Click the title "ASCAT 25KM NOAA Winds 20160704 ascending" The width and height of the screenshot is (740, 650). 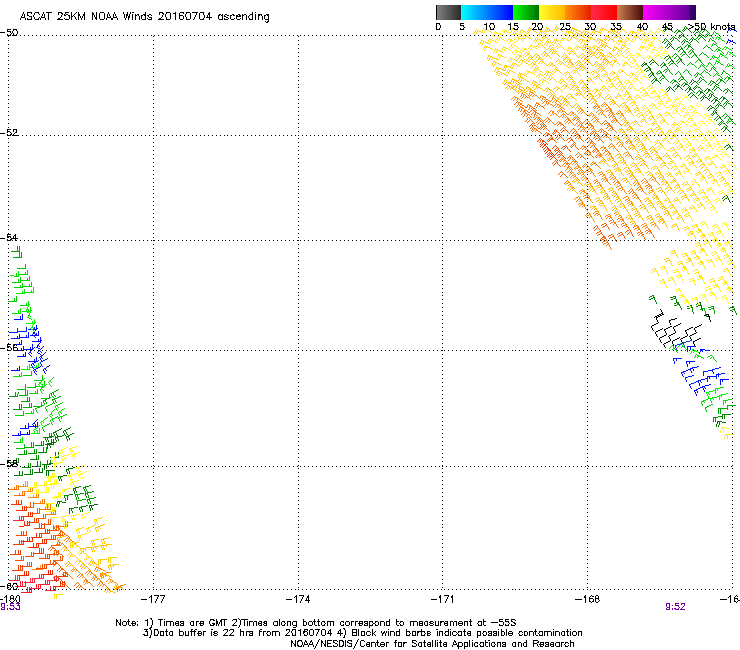(144, 17)
